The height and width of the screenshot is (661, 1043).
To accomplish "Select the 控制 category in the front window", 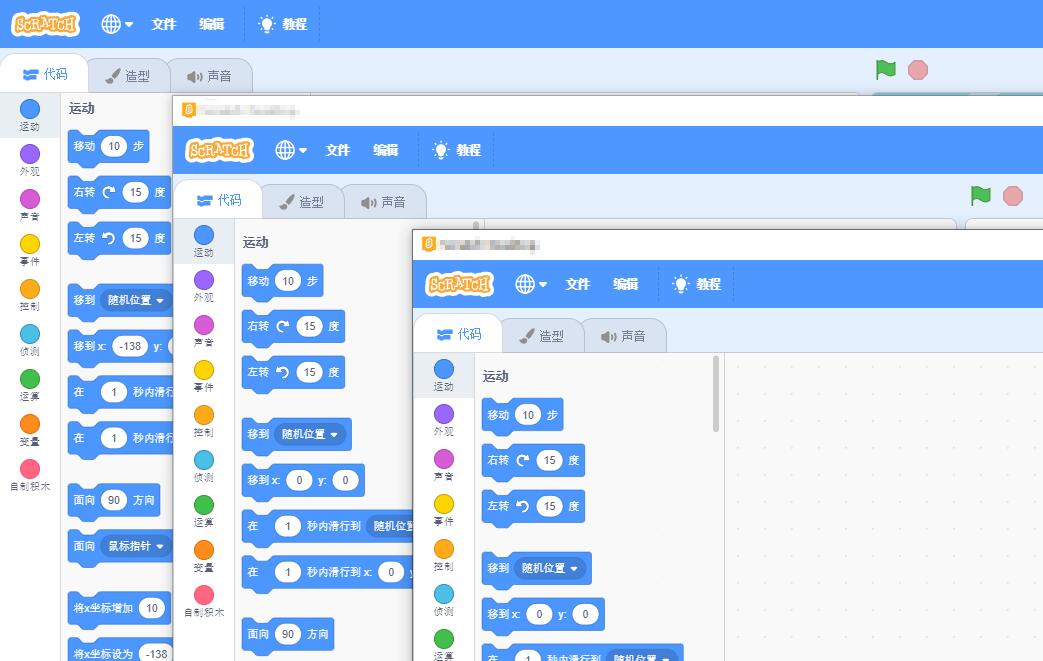I will (444, 555).
